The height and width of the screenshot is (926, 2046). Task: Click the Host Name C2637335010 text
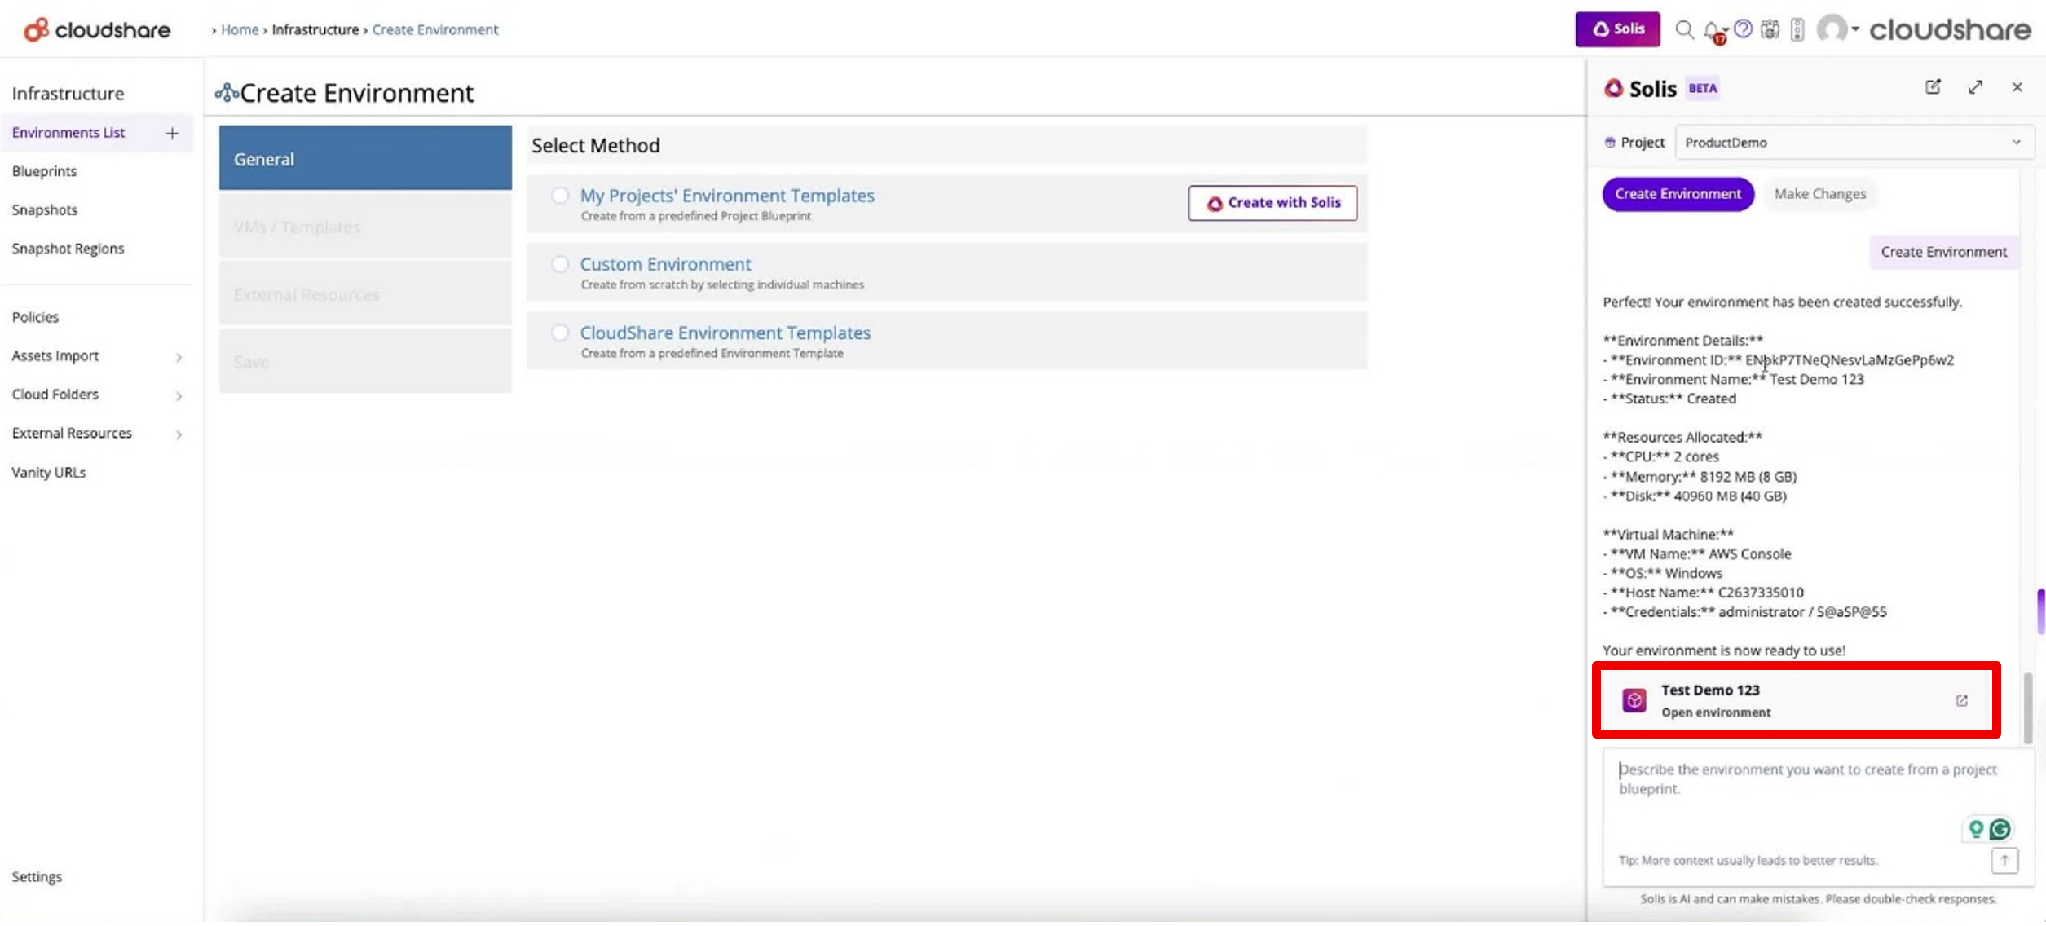1704,592
